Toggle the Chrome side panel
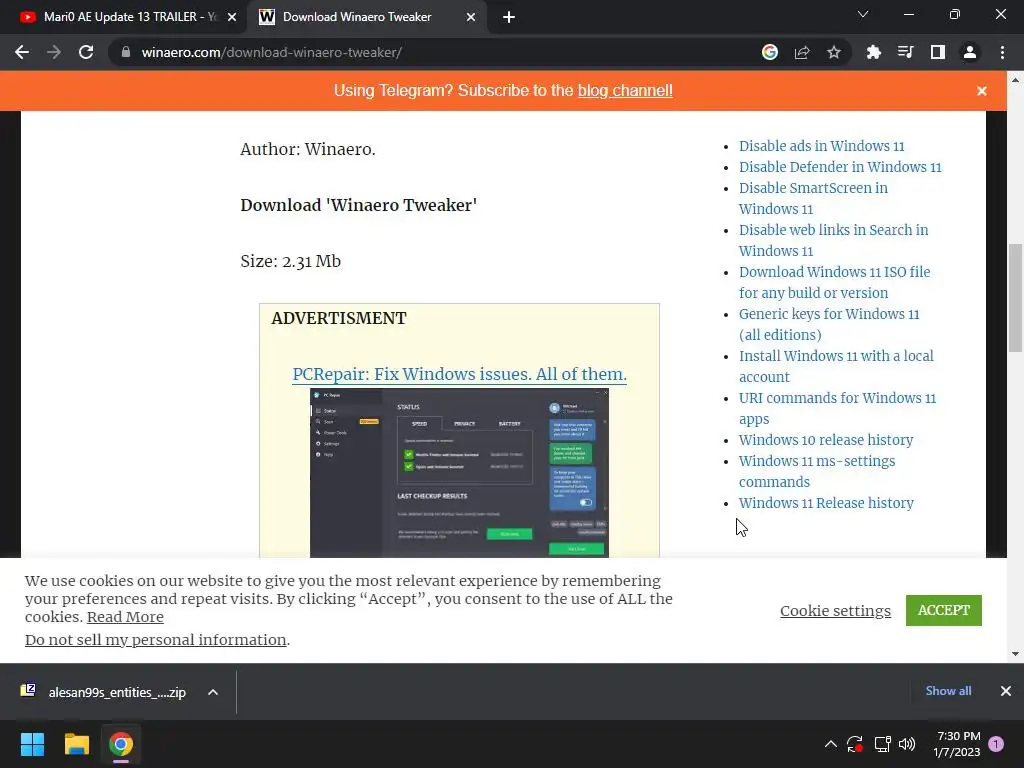The height and width of the screenshot is (768, 1024). coord(938,52)
